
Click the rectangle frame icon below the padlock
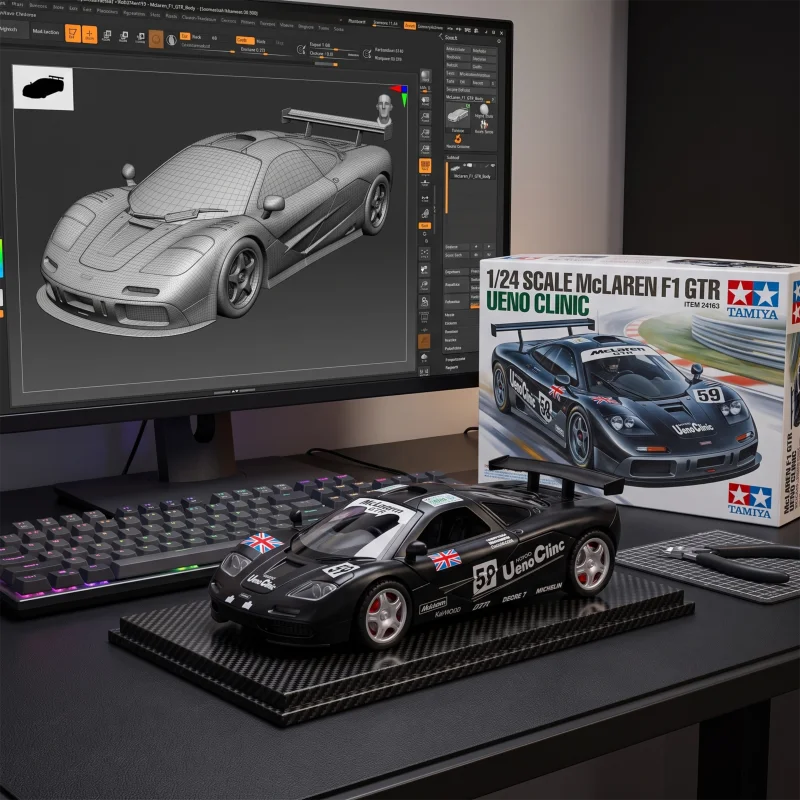pos(424,317)
